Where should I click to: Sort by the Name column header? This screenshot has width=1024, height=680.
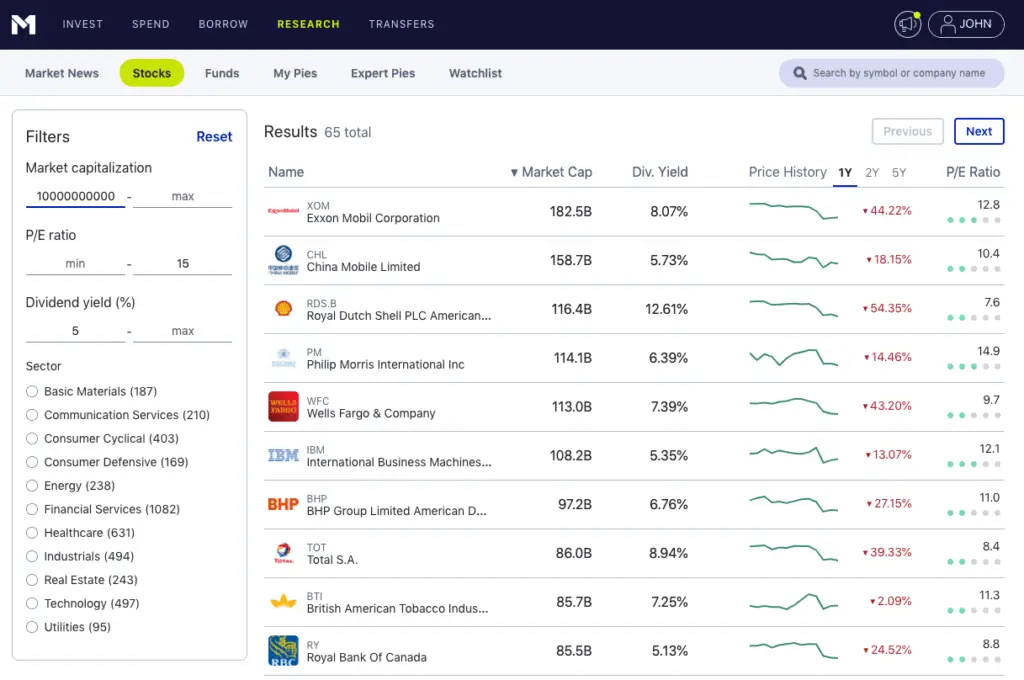click(286, 172)
